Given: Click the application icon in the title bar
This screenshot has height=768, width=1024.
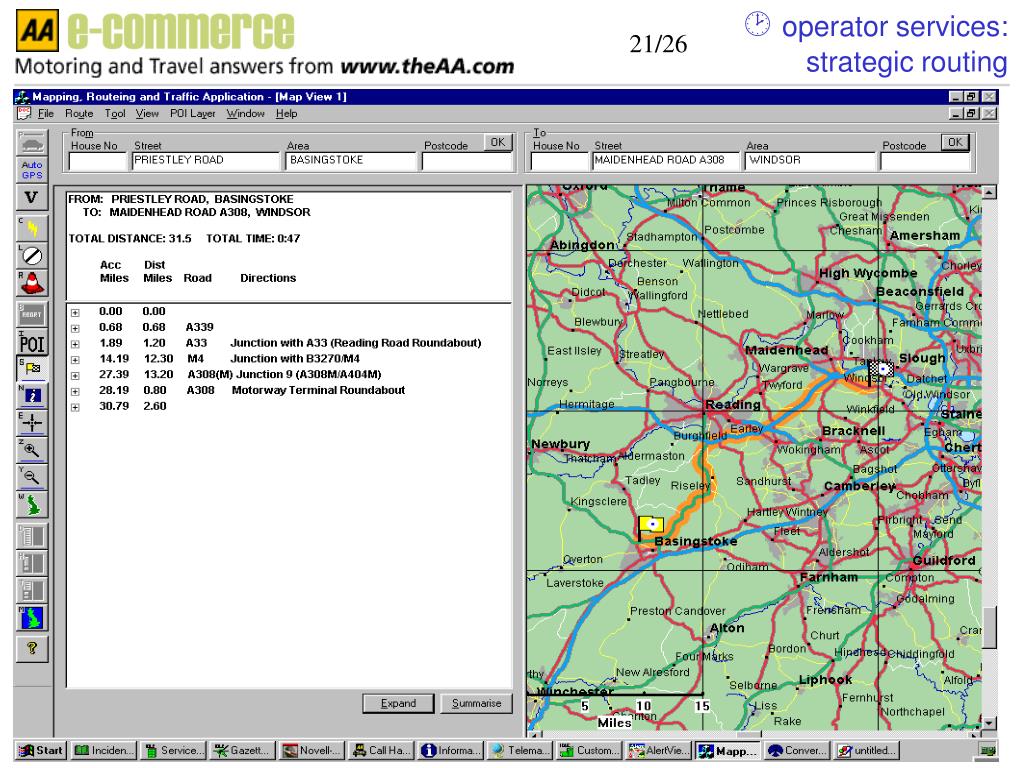Looking at the screenshot, I should click(23, 97).
